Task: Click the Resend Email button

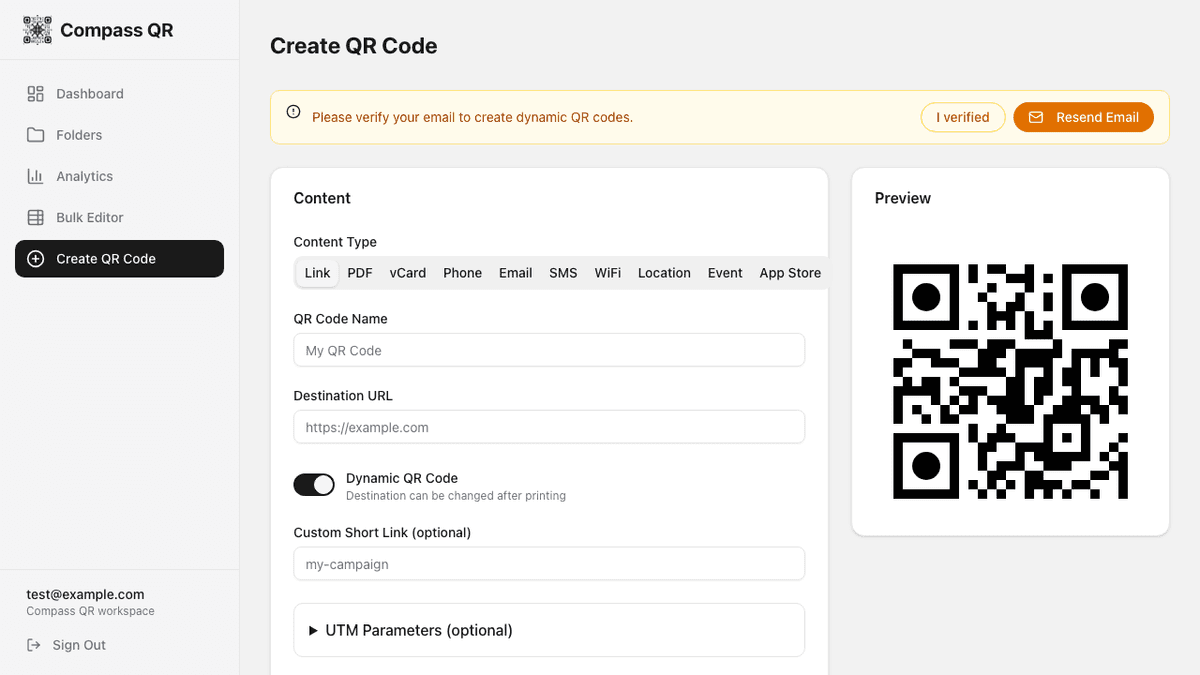Action: (1083, 117)
